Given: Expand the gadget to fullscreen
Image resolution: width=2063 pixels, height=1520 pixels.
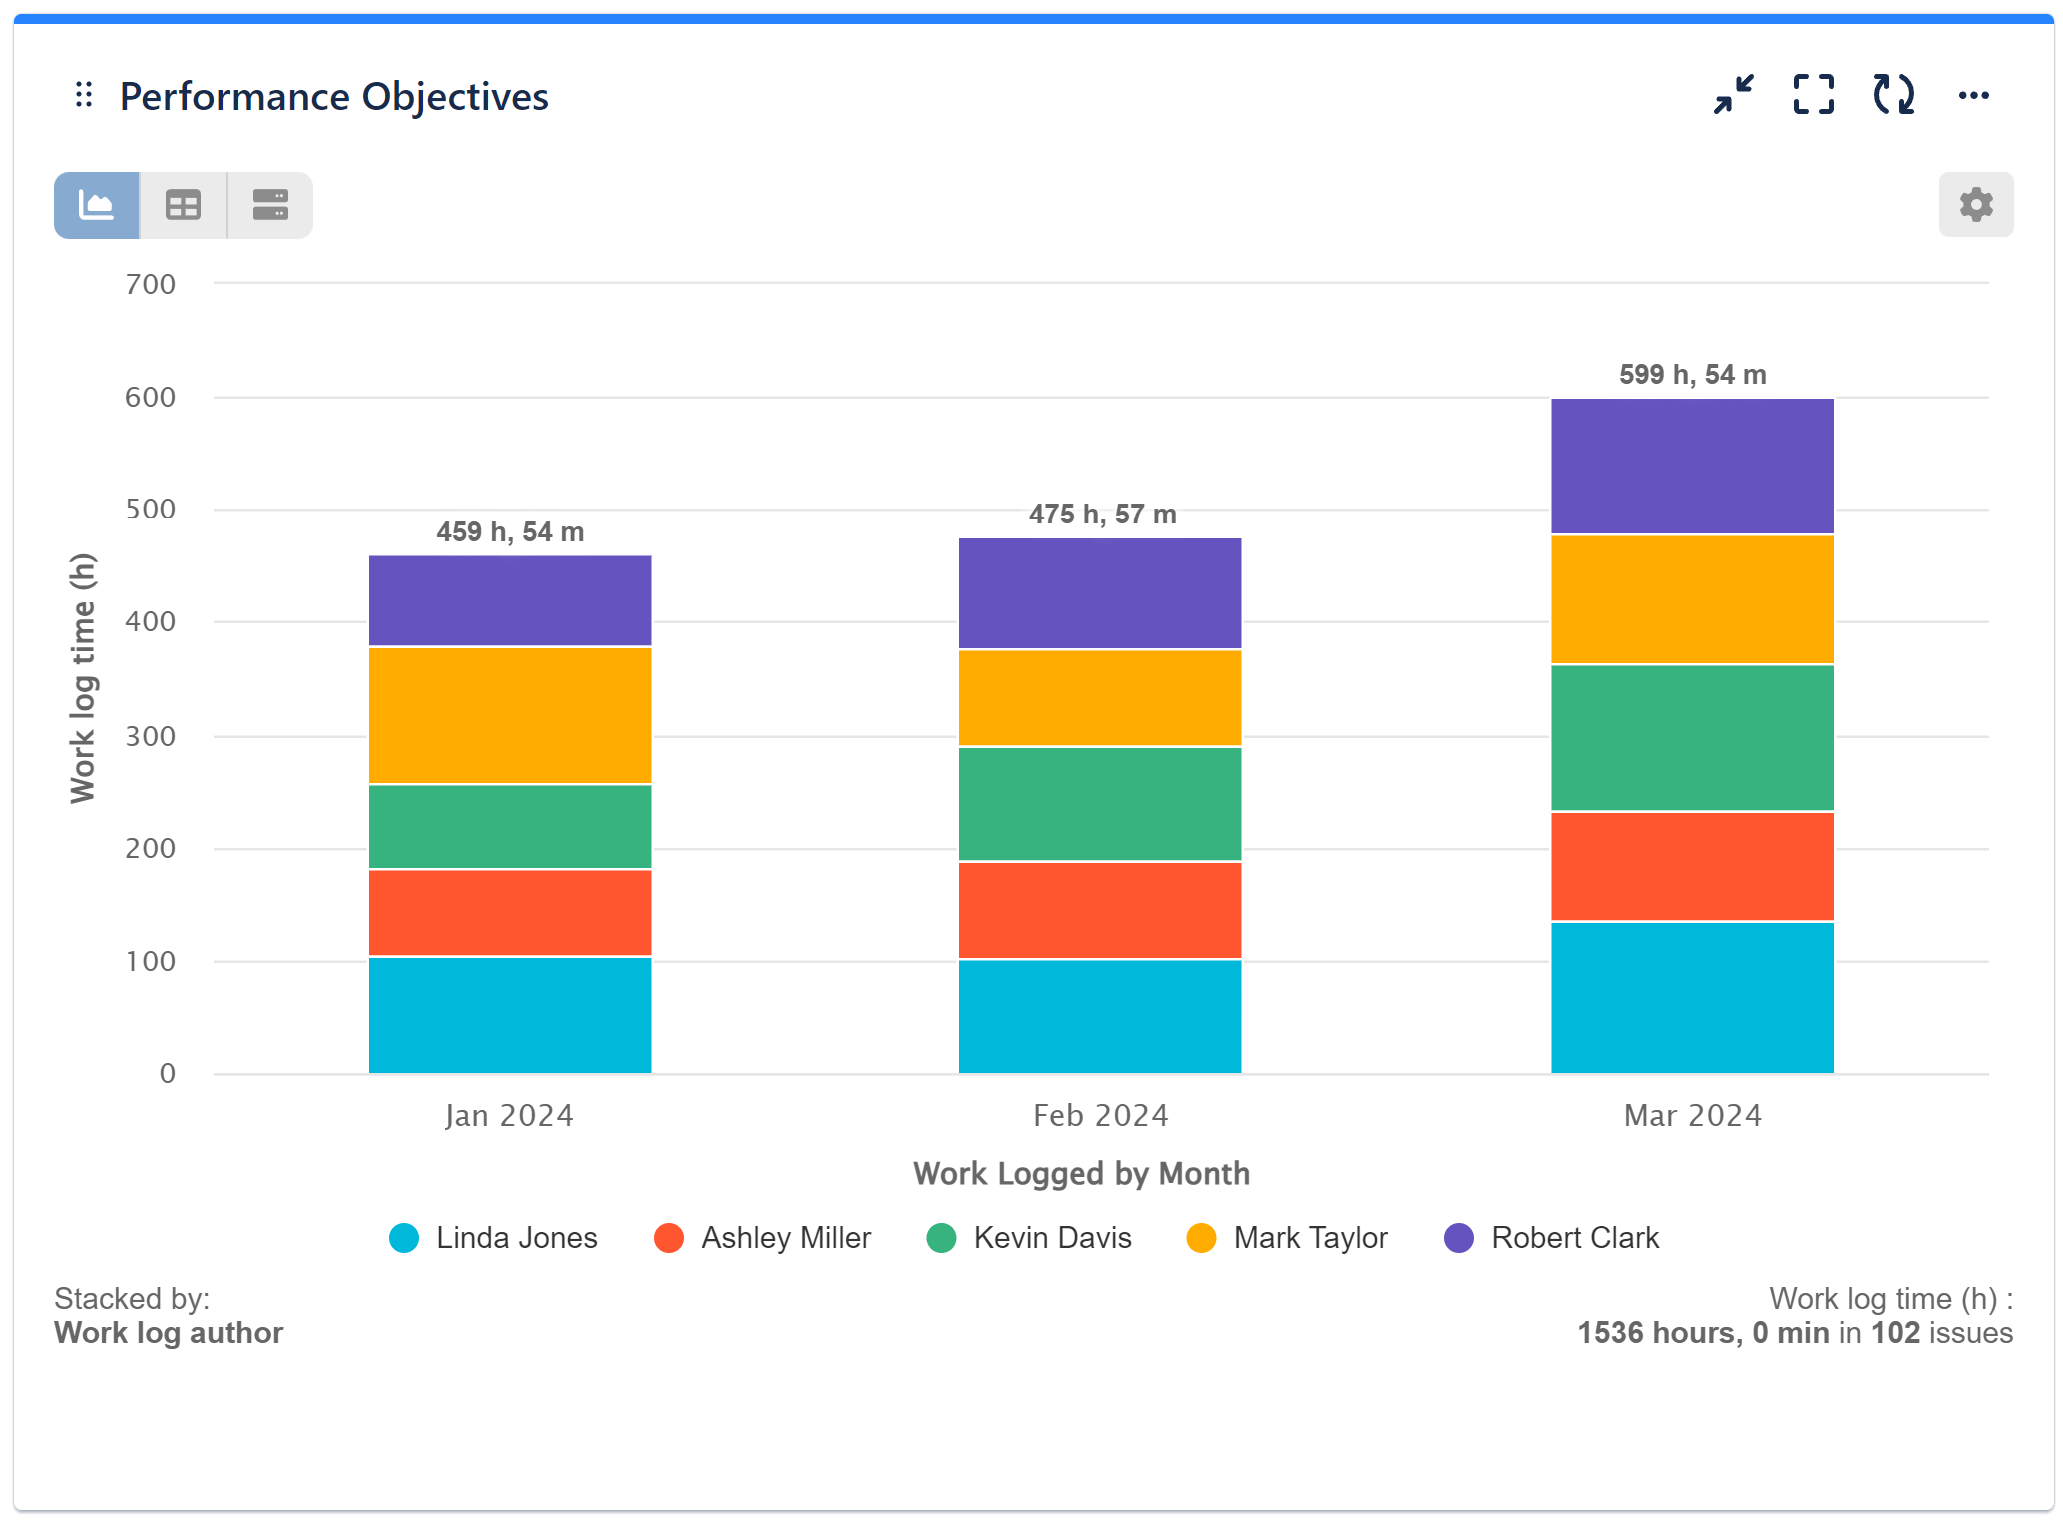Looking at the screenshot, I should tap(1813, 95).
